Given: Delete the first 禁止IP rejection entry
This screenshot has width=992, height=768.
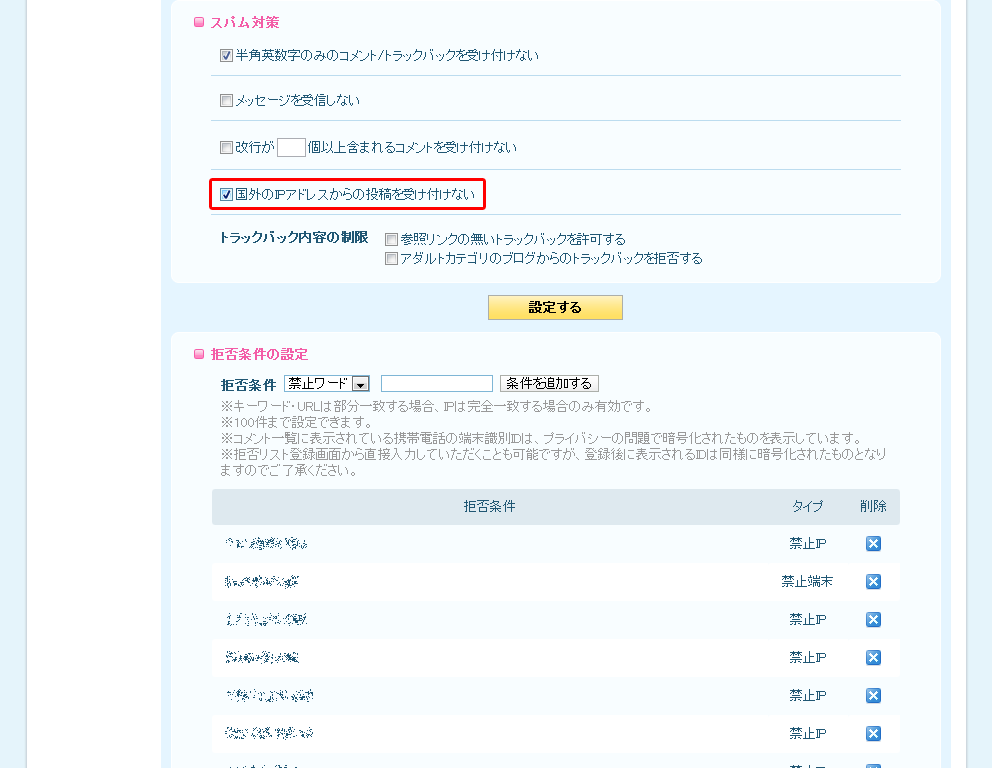Looking at the screenshot, I should coord(873,543).
